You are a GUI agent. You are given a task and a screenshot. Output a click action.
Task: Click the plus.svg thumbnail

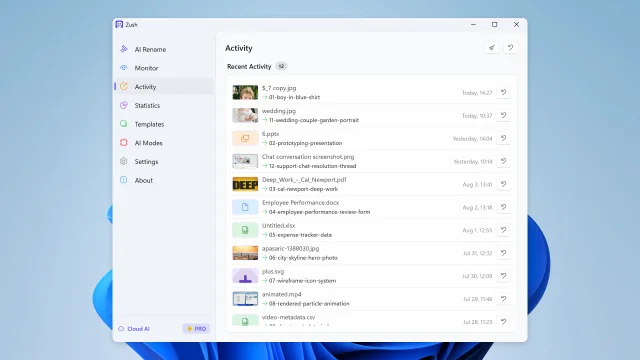coord(245,276)
